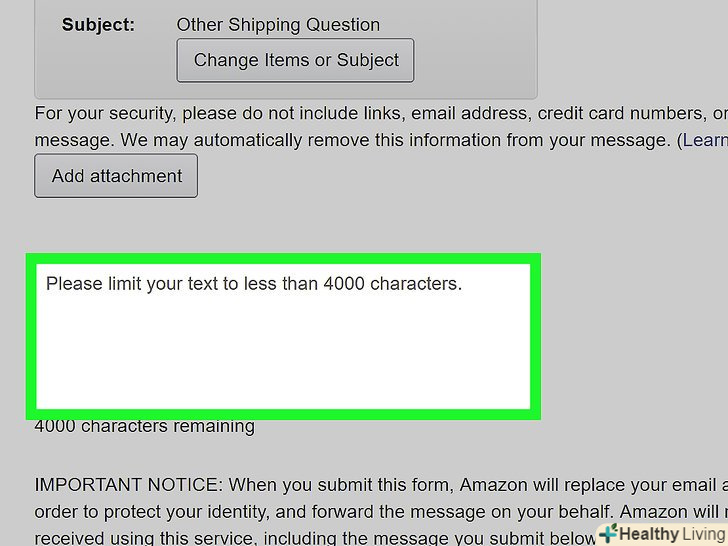Screen dimensions: 728x546
Task: Click the IMPORTANT NOTICE heading text
Action: pyautogui.click(x=127, y=485)
